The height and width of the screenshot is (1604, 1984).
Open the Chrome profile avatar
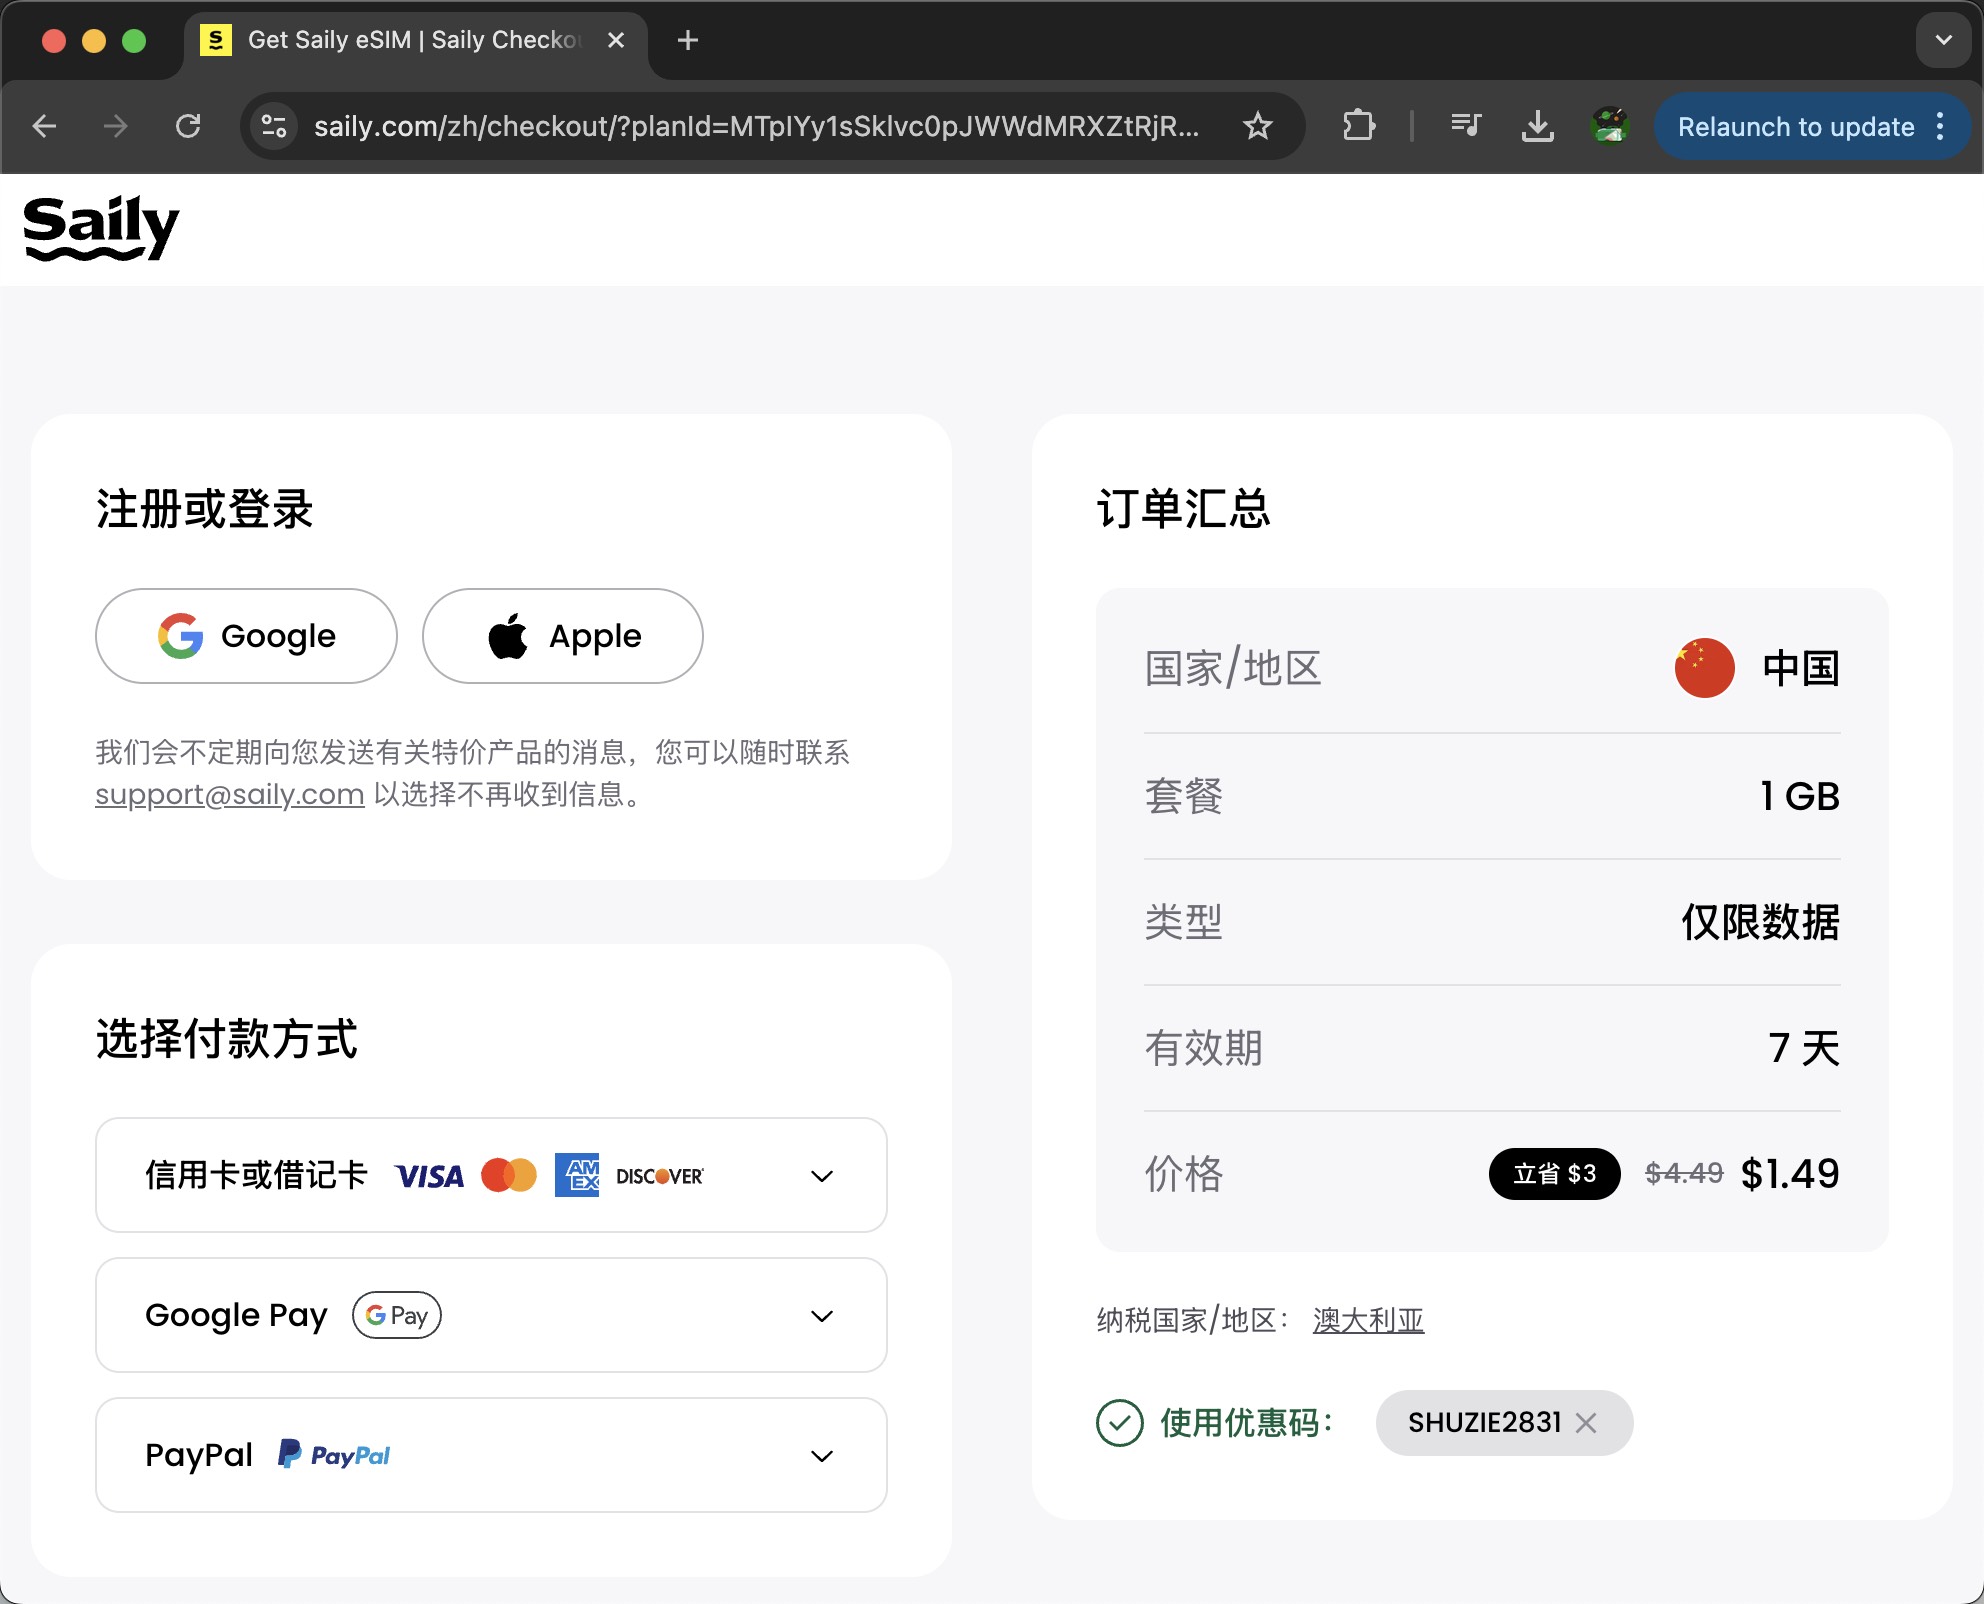tap(1610, 126)
